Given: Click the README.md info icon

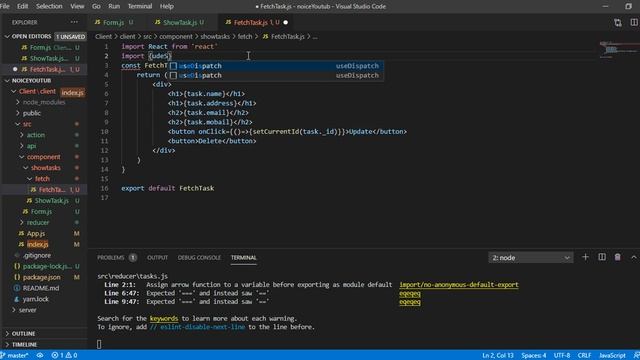Looking at the screenshot, I should point(17,288).
